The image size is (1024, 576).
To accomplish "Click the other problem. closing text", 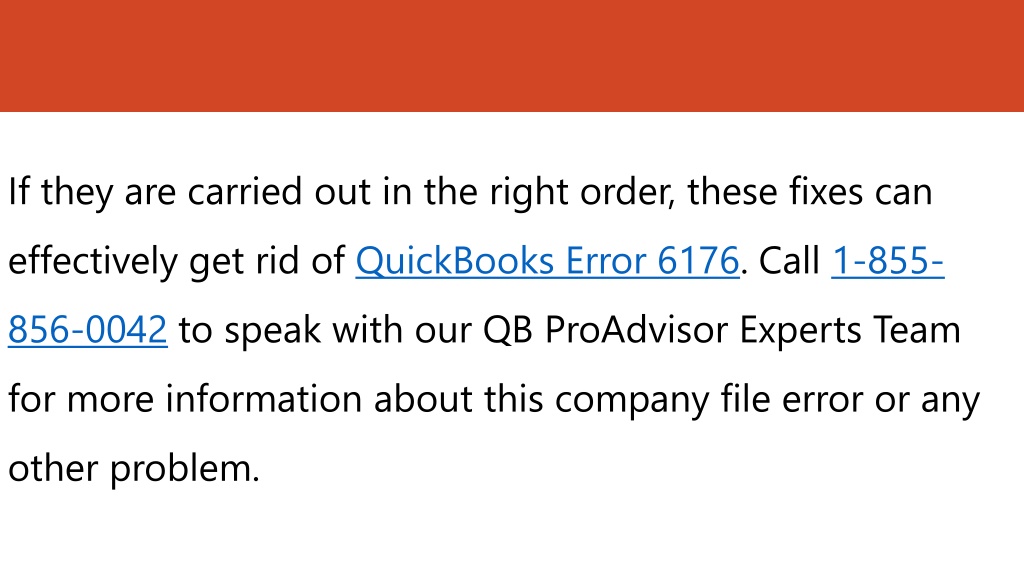I will 134,469.
